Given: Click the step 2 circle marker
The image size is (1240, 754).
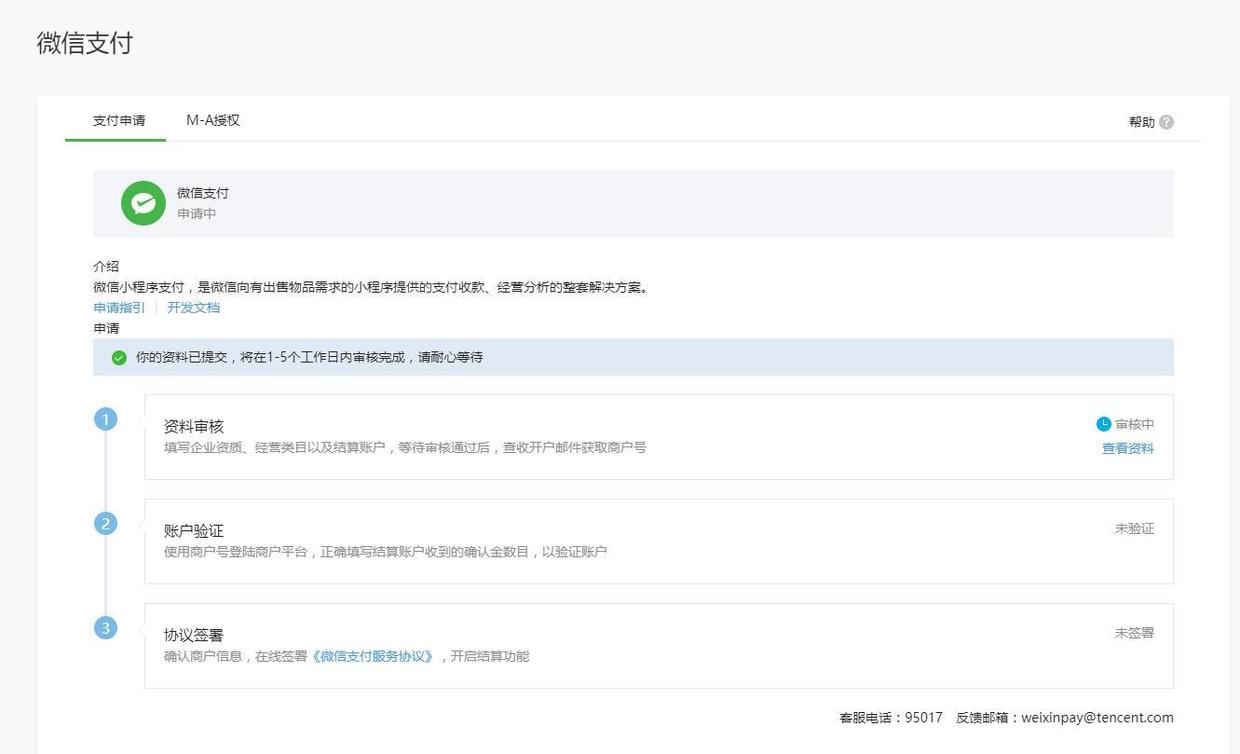Looking at the screenshot, I should coord(106,523).
